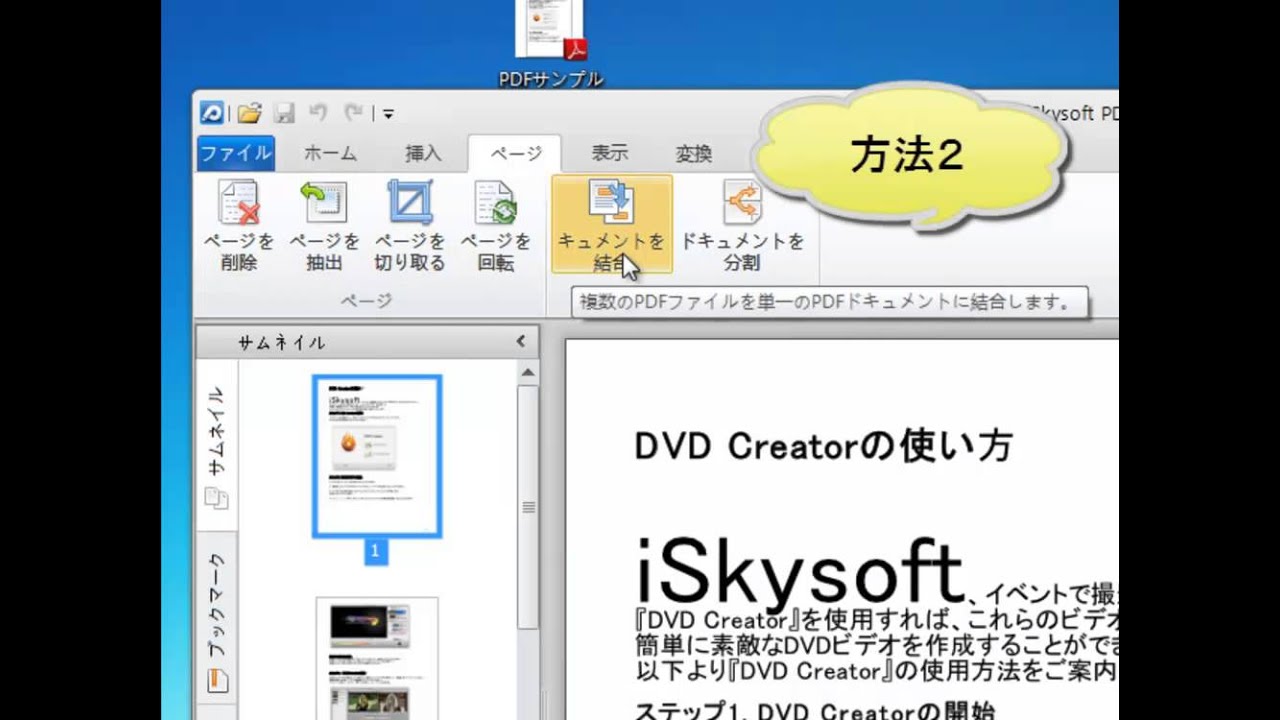
Task: Select the page 1 thumbnail
Action: pos(377,456)
